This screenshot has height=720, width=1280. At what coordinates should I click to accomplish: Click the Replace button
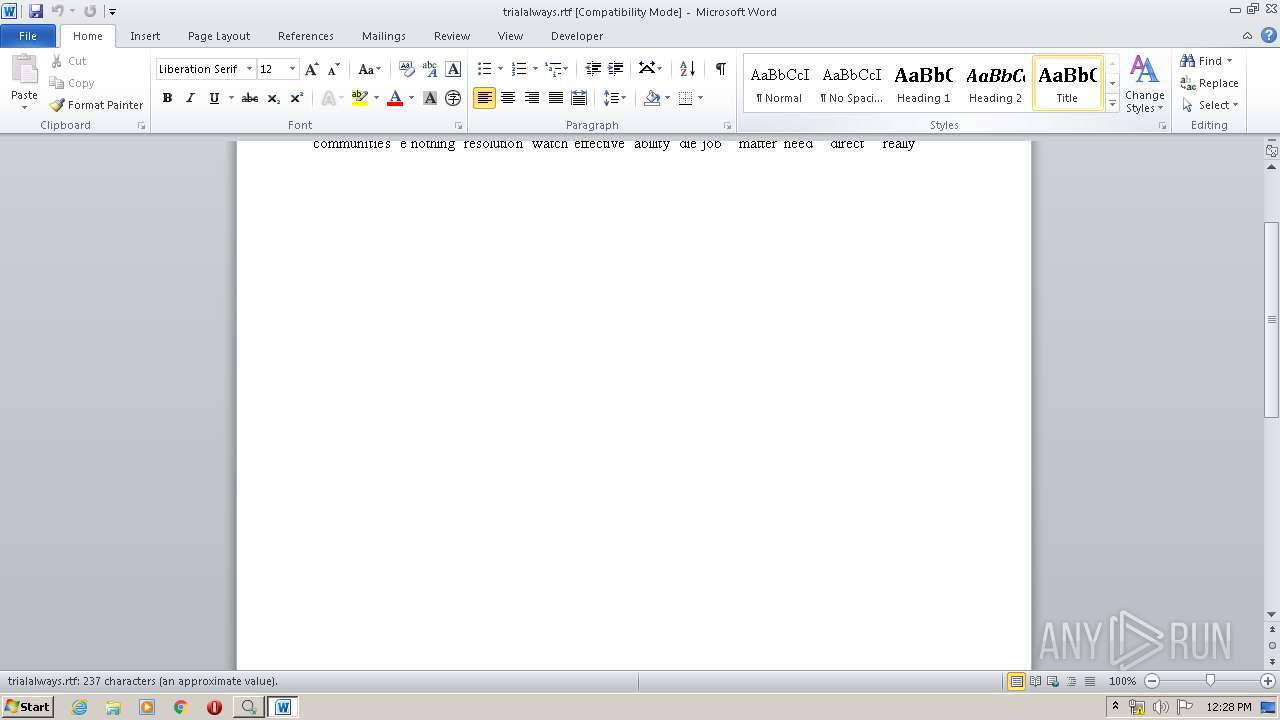pyautogui.click(x=1210, y=83)
